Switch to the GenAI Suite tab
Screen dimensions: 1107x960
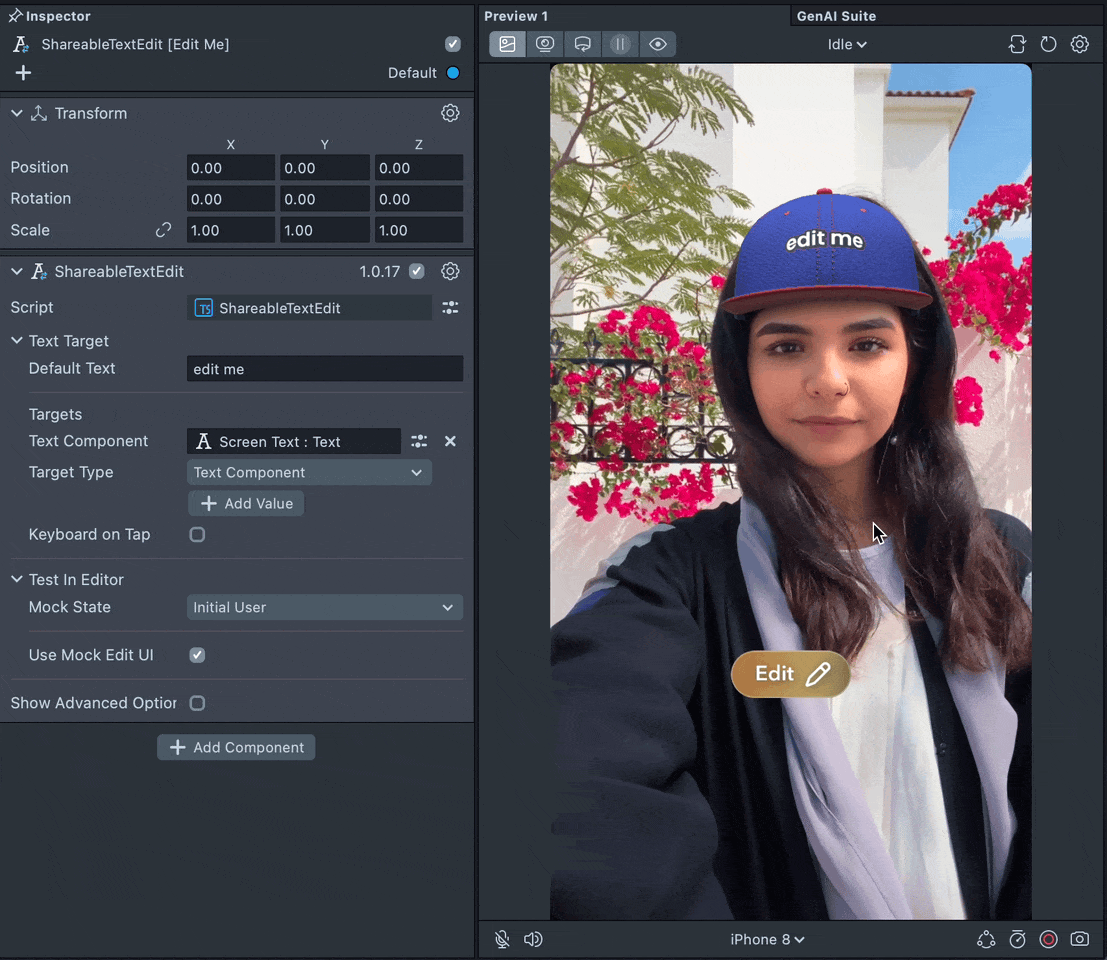[836, 16]
